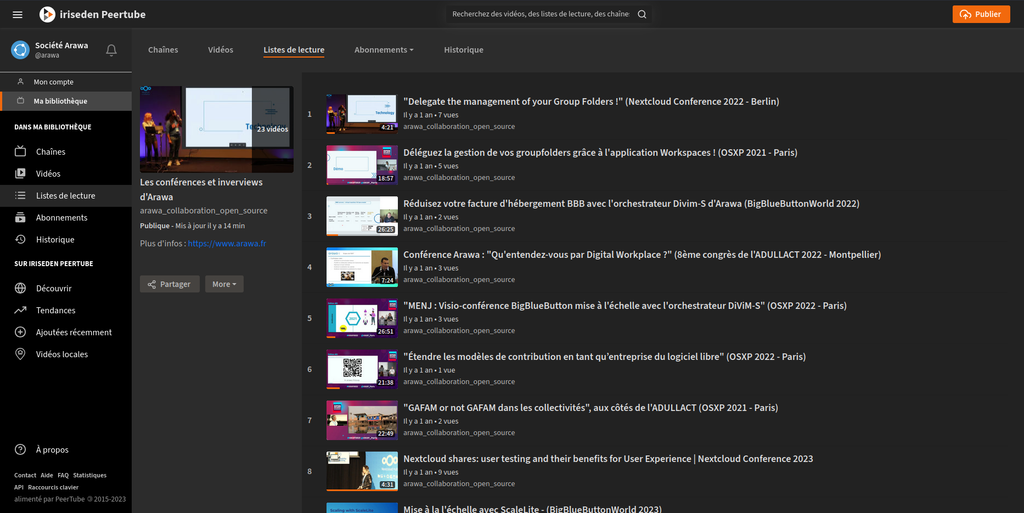Screen dimensions: 1024x513
Task: Click the "SUR IRISEDEN PEERTUBE" heading
Action: (54, 264)
